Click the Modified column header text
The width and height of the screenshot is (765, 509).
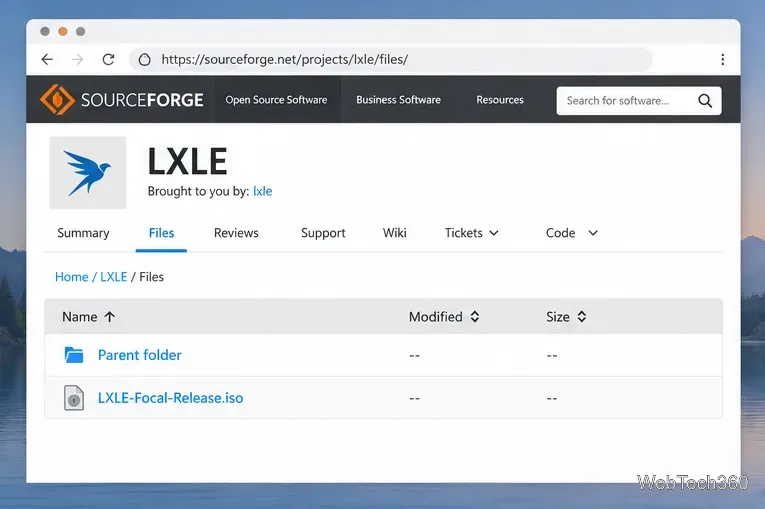(x=436, y=317)
